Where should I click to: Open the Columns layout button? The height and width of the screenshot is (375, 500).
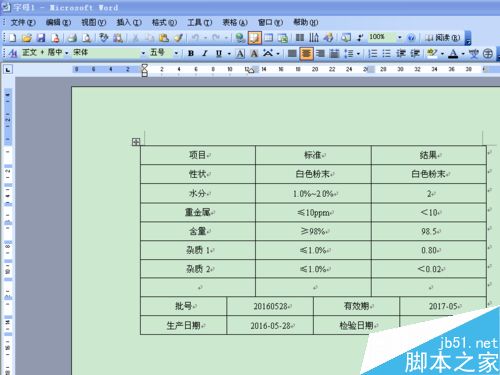click(x=300, y=38)
